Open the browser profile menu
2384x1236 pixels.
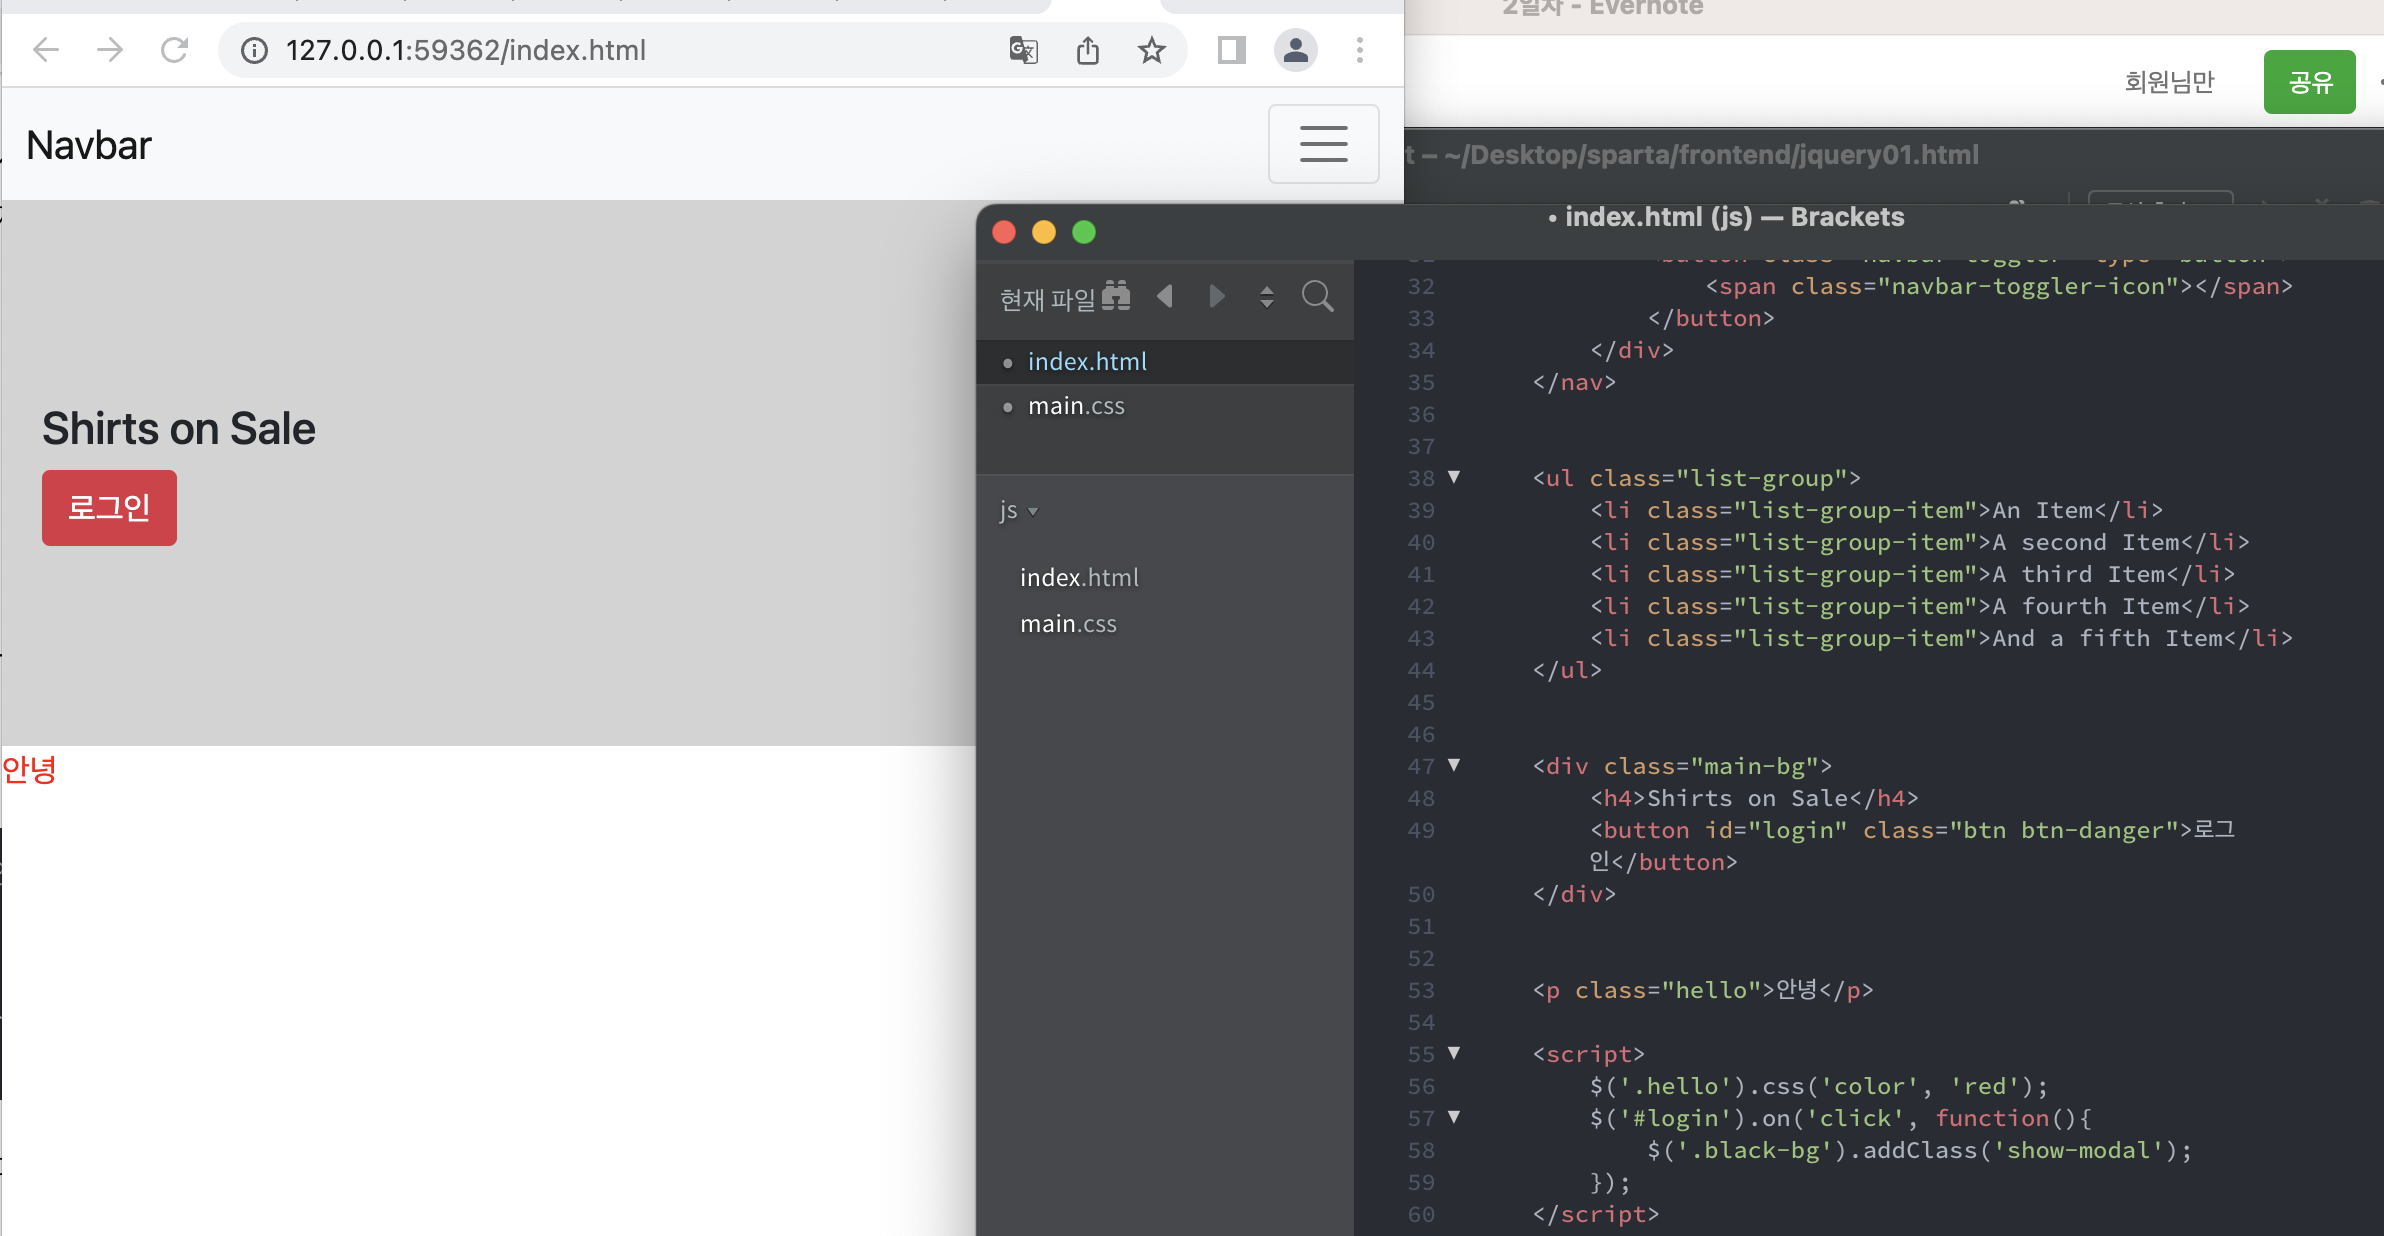click(1296, 50)
